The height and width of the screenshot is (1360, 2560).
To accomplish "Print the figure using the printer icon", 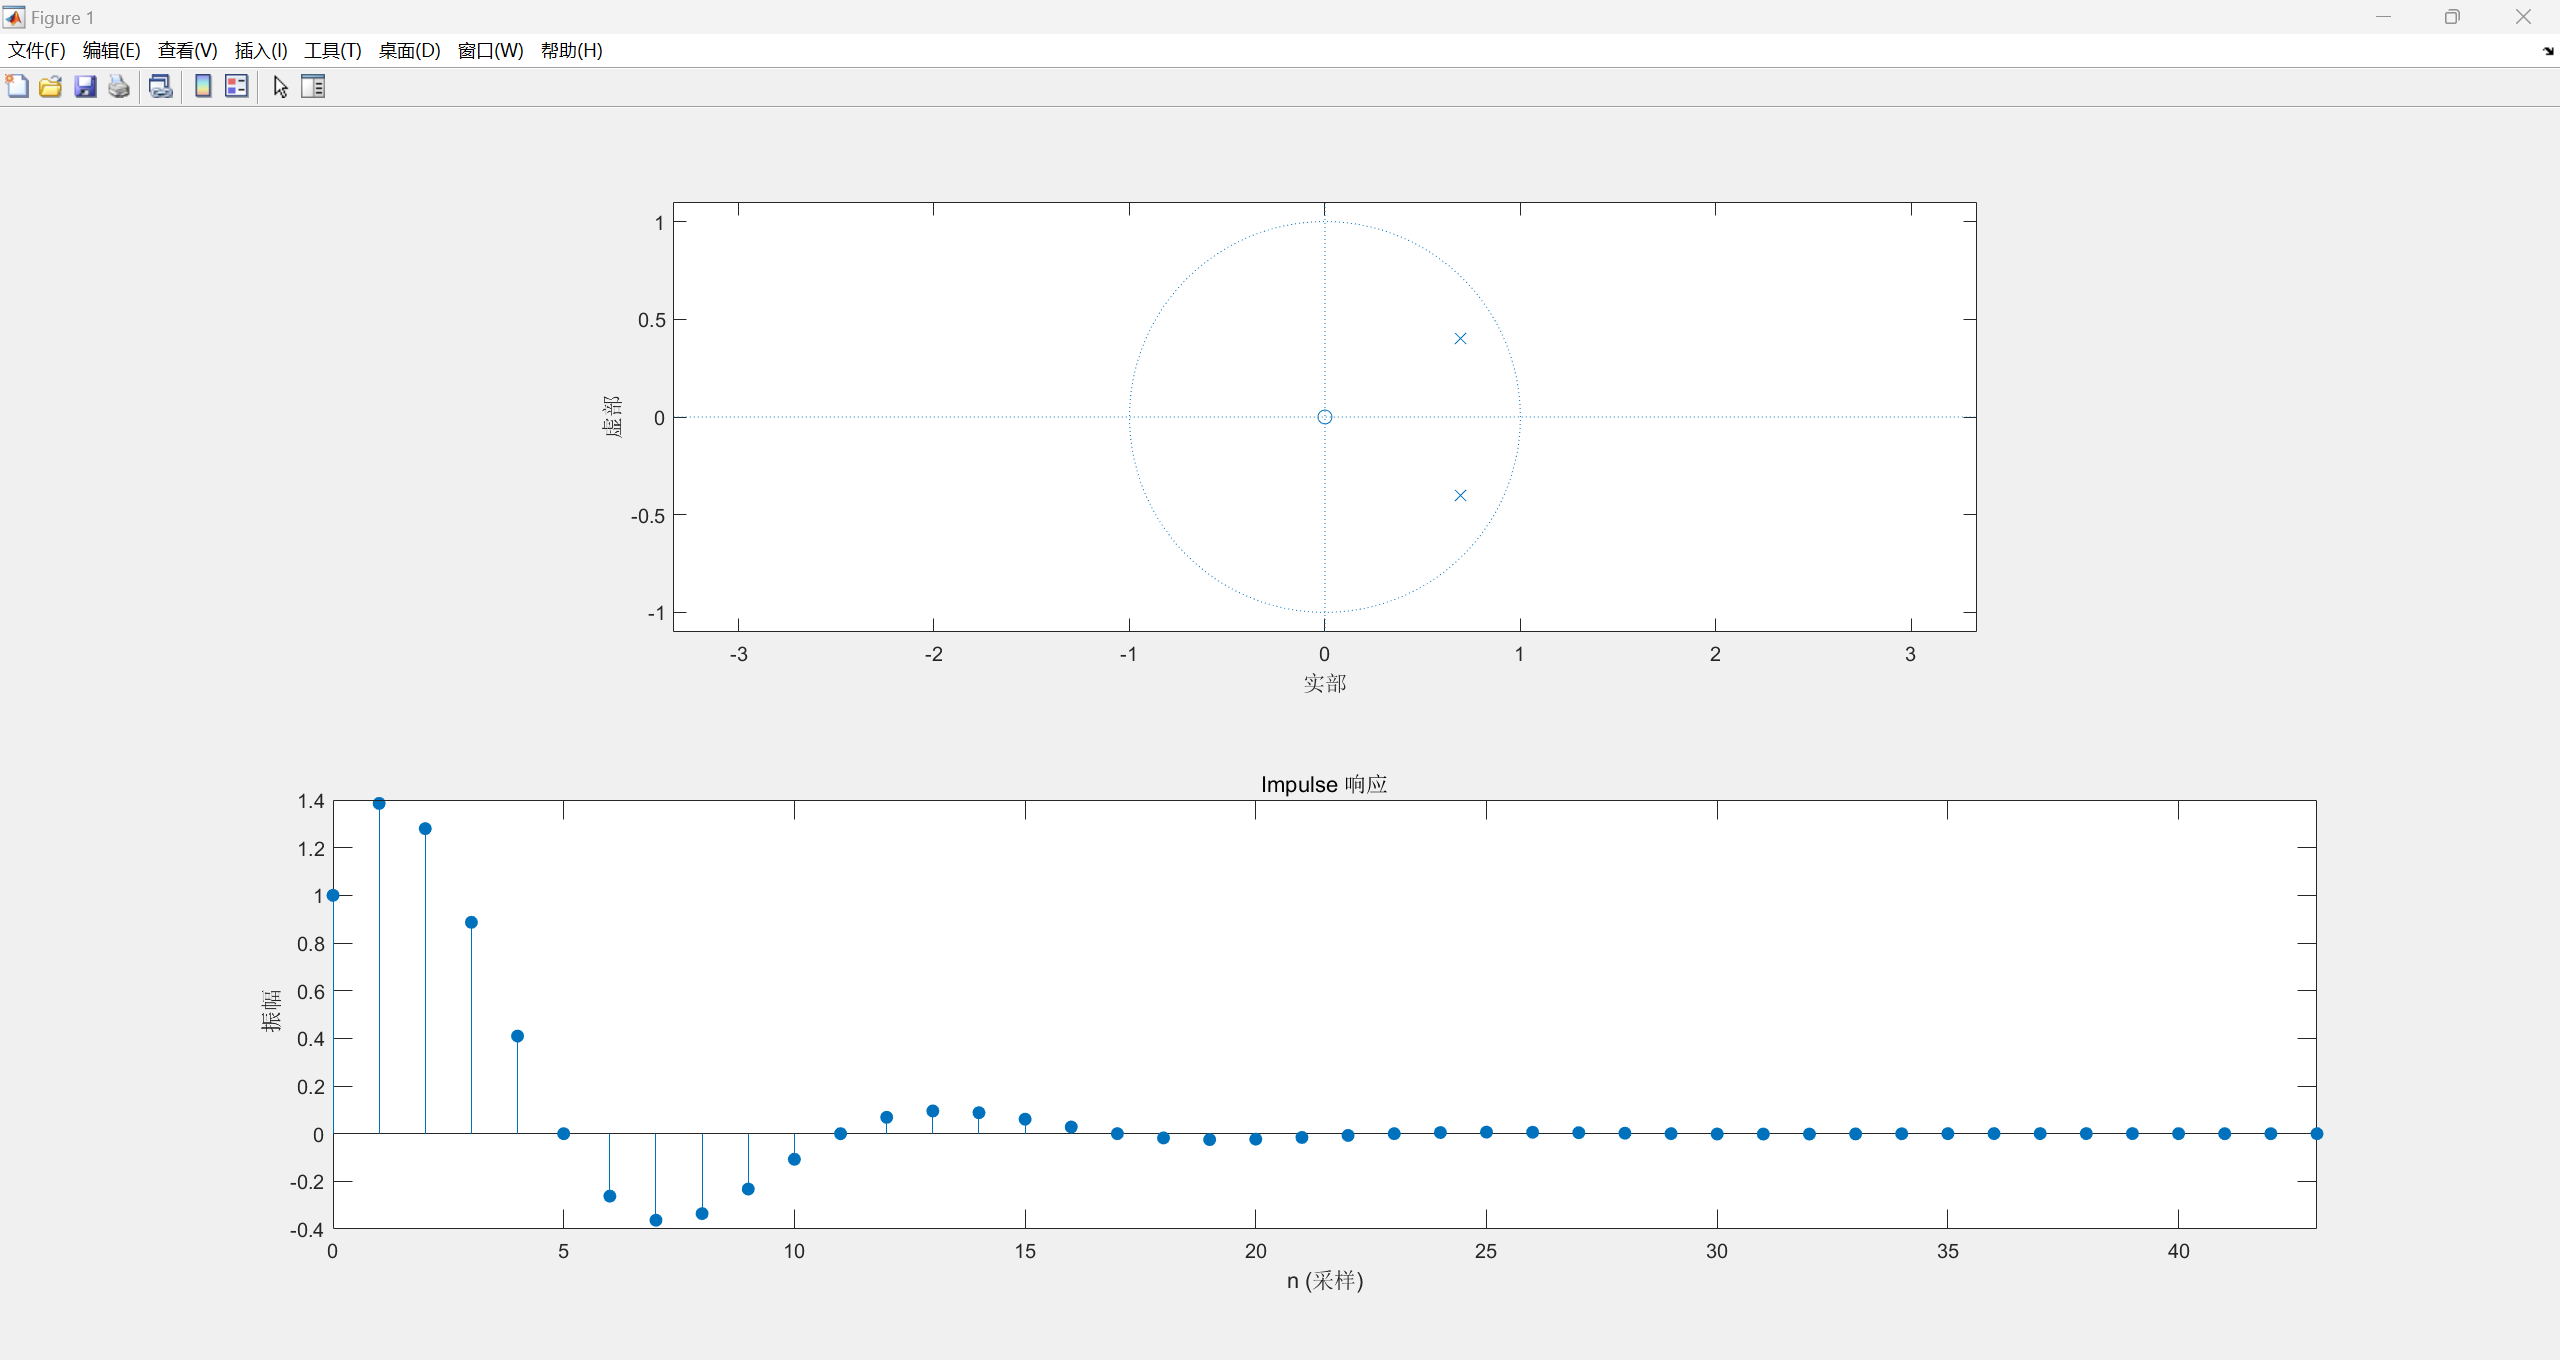I will [119, 87].
